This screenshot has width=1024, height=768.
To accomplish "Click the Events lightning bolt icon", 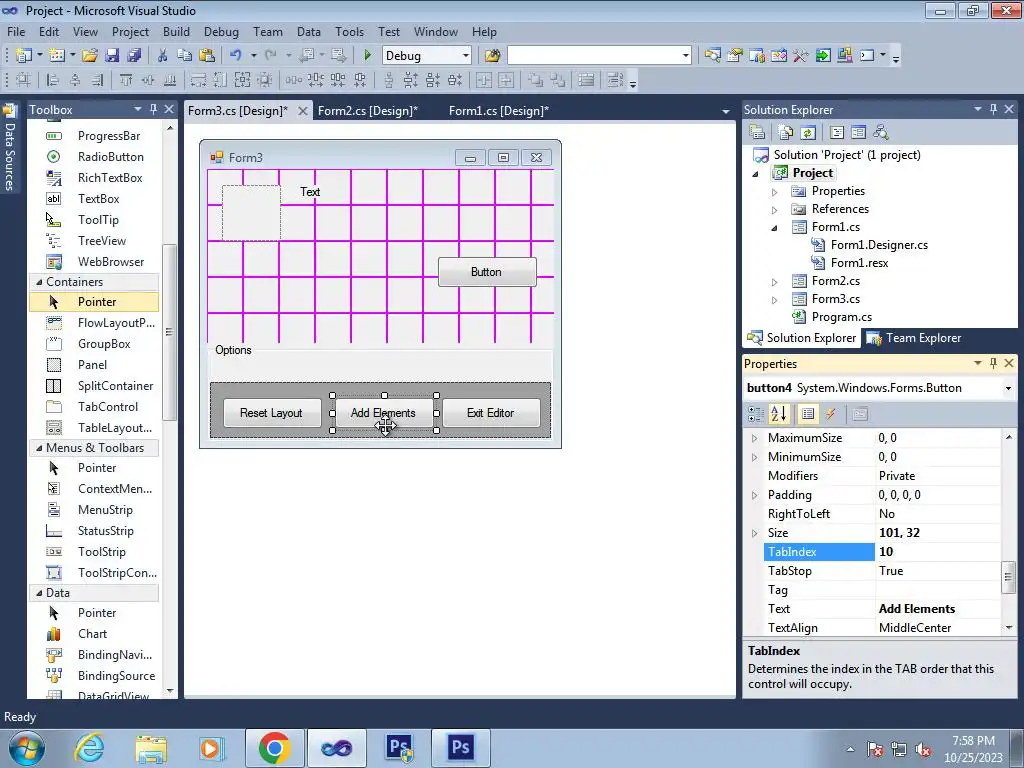I will coord(831,414).
